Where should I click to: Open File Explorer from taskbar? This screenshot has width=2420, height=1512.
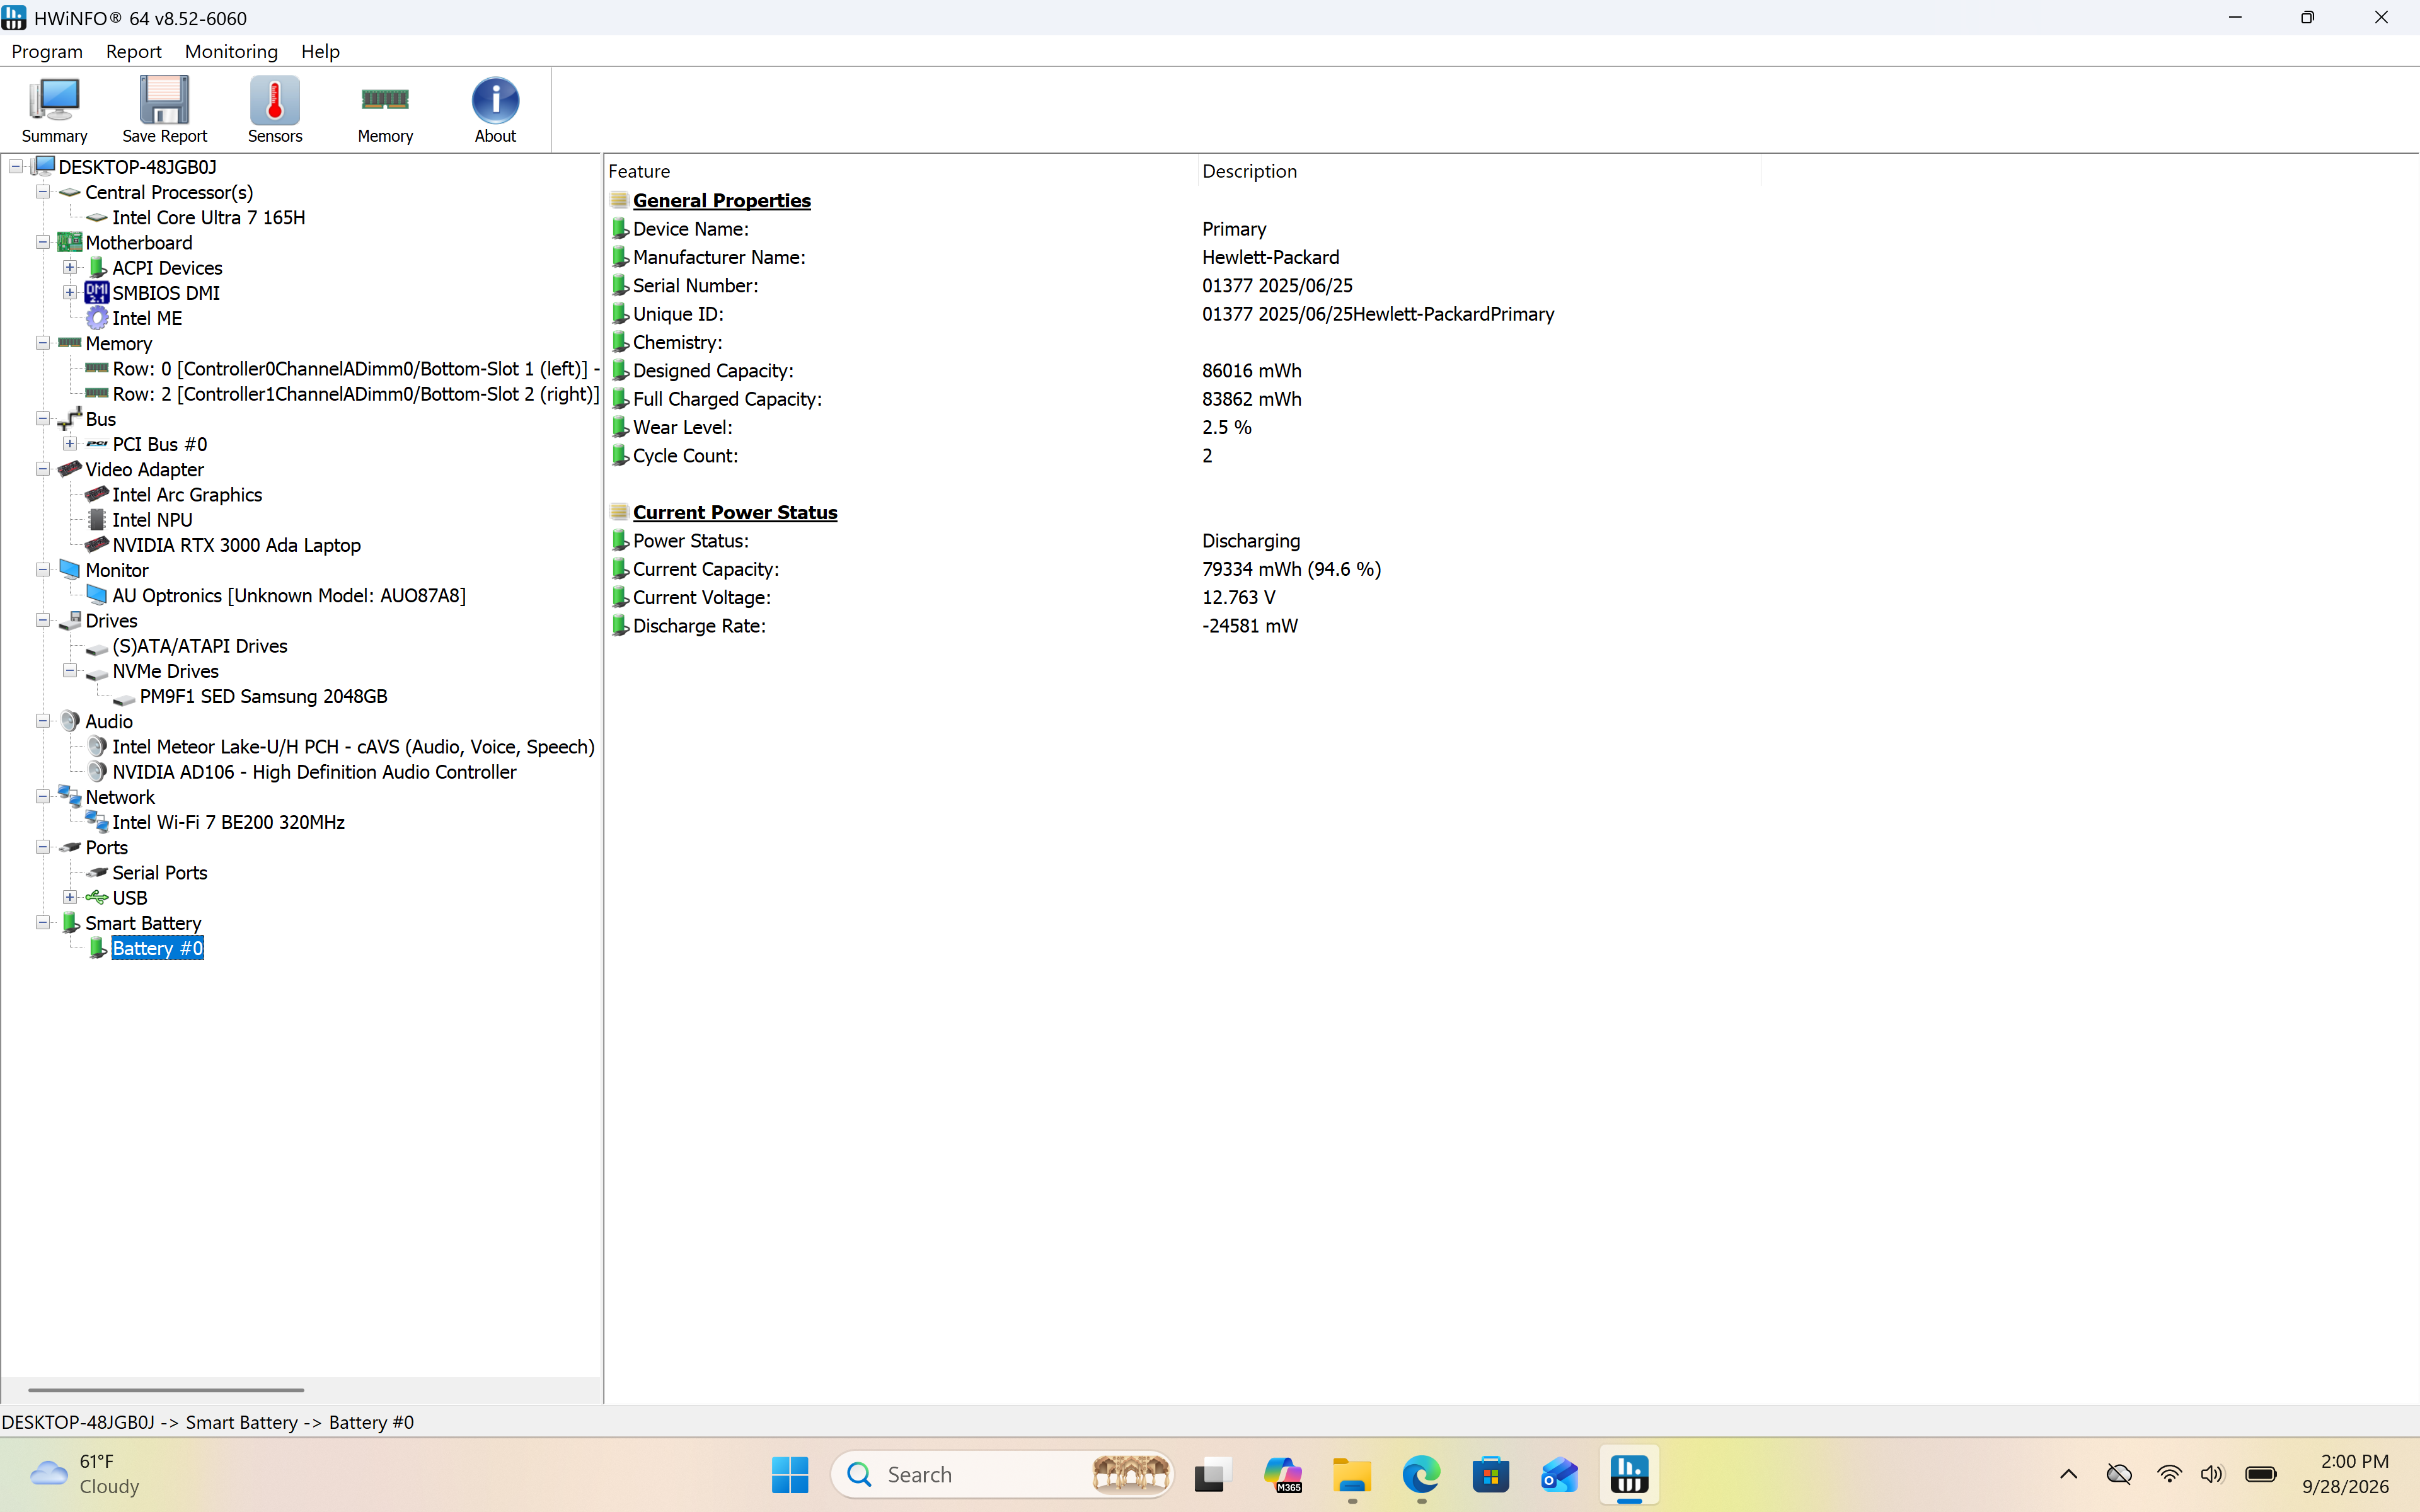coord(1352,1474)
